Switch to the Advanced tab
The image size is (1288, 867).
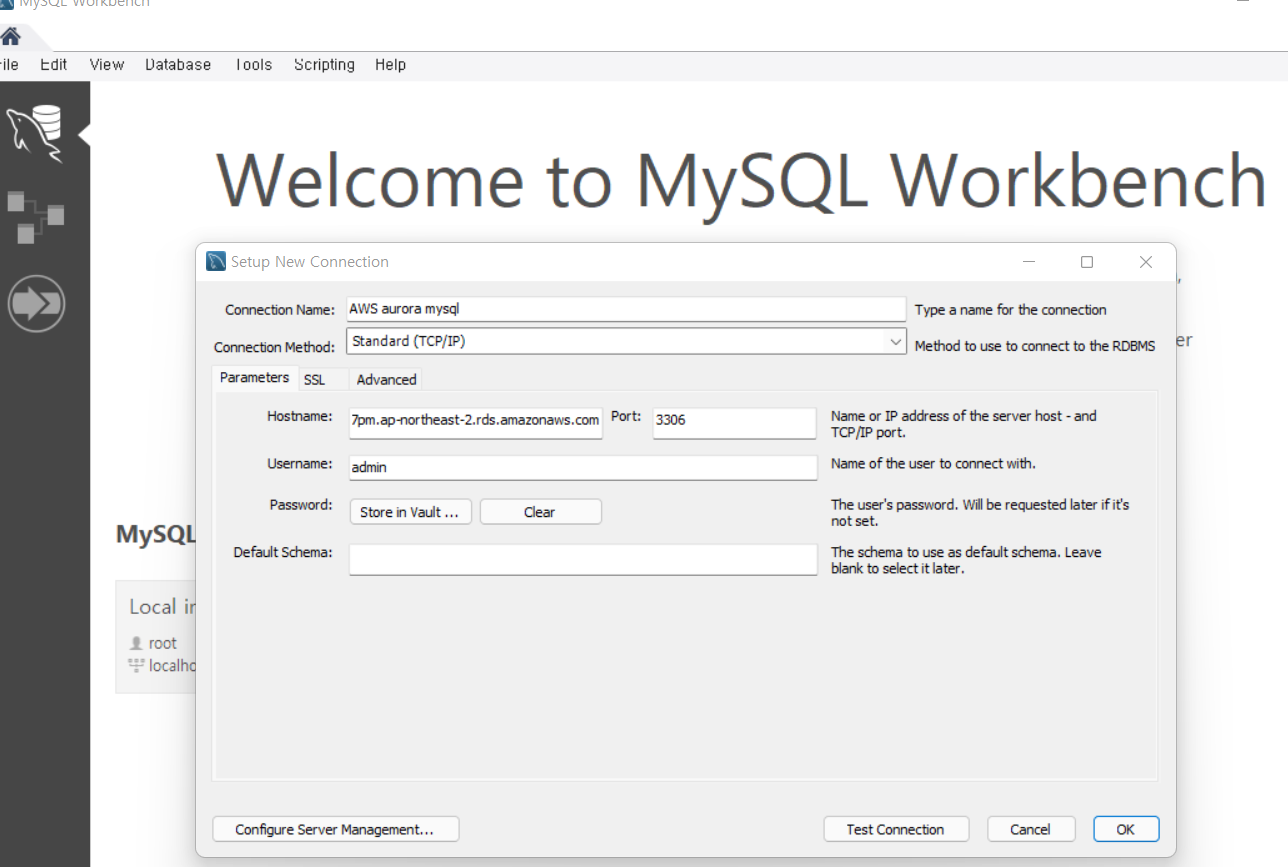386,380
